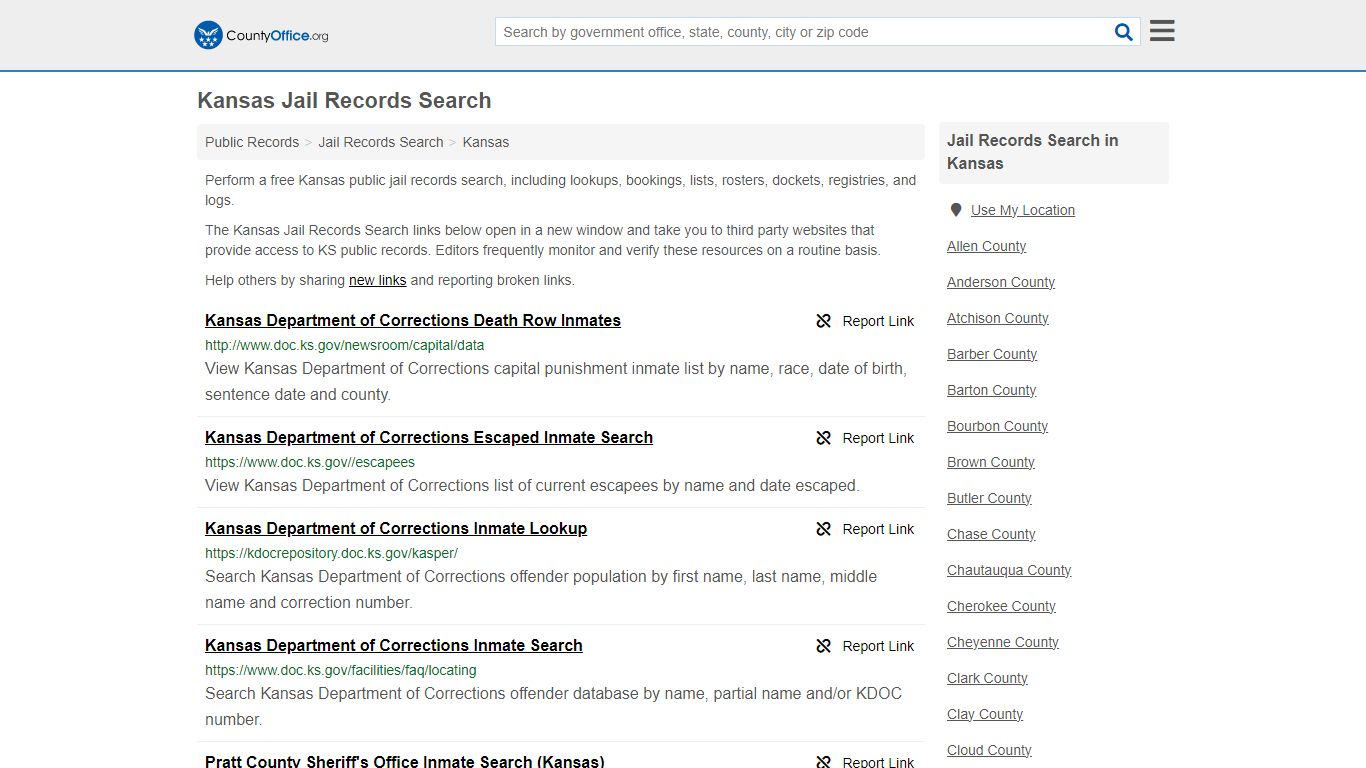The width and height of the screenshot is (1366, 768).
Task: Click URL doc.ks.gov/newsroom/capital/data
Action: pyautogui.click(x=345, y=345)
